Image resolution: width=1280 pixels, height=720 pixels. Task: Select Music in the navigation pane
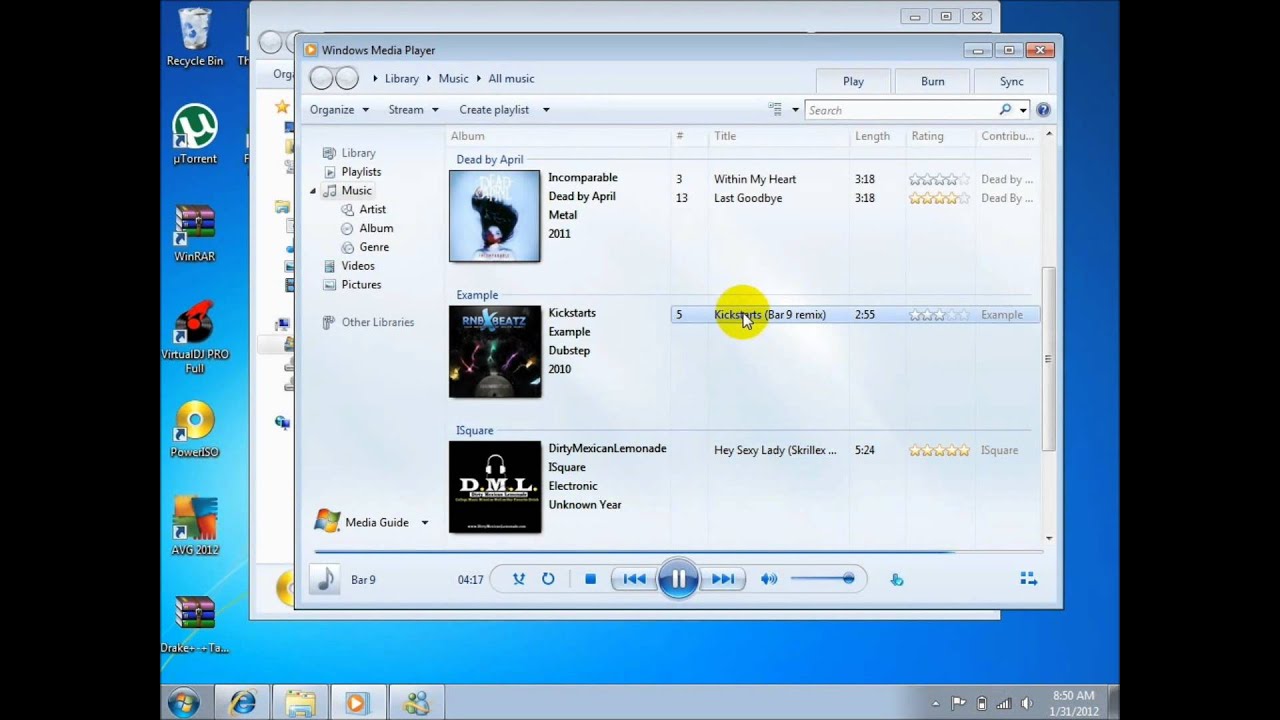[356, 191]
